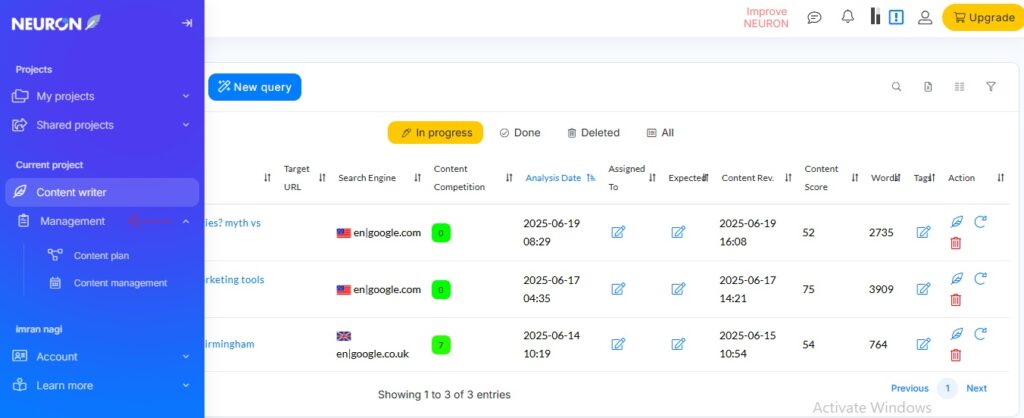The image size is (1024, 418).
Task: Collapse the sidebar with the arrow icon
Action: (x=187, y=23)
